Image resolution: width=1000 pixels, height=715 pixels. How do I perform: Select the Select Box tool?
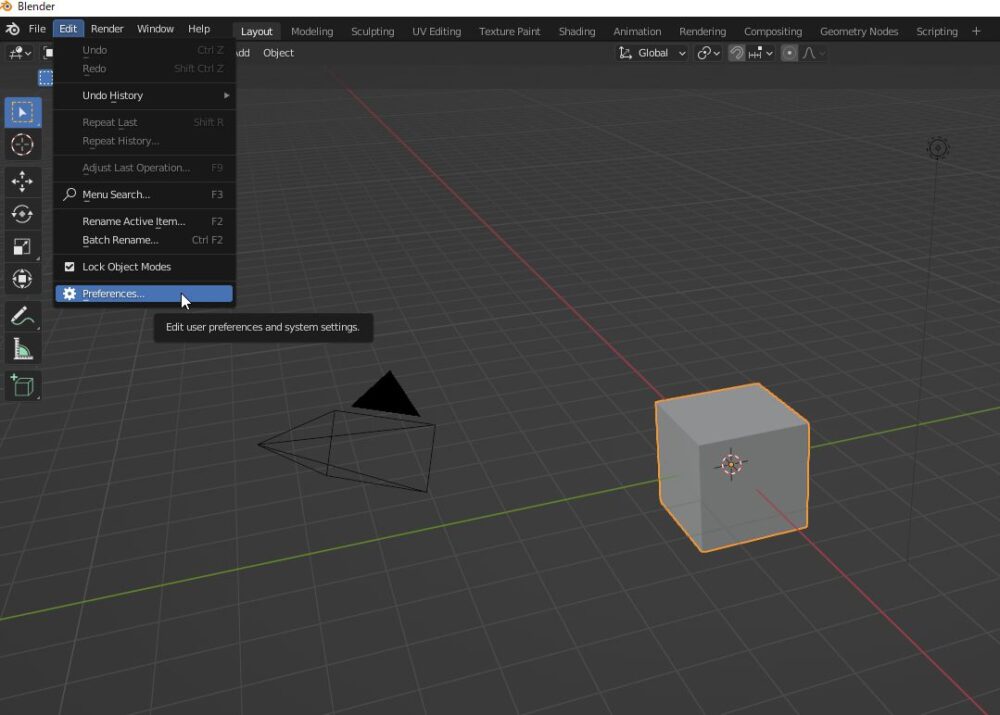click(23, 112)
